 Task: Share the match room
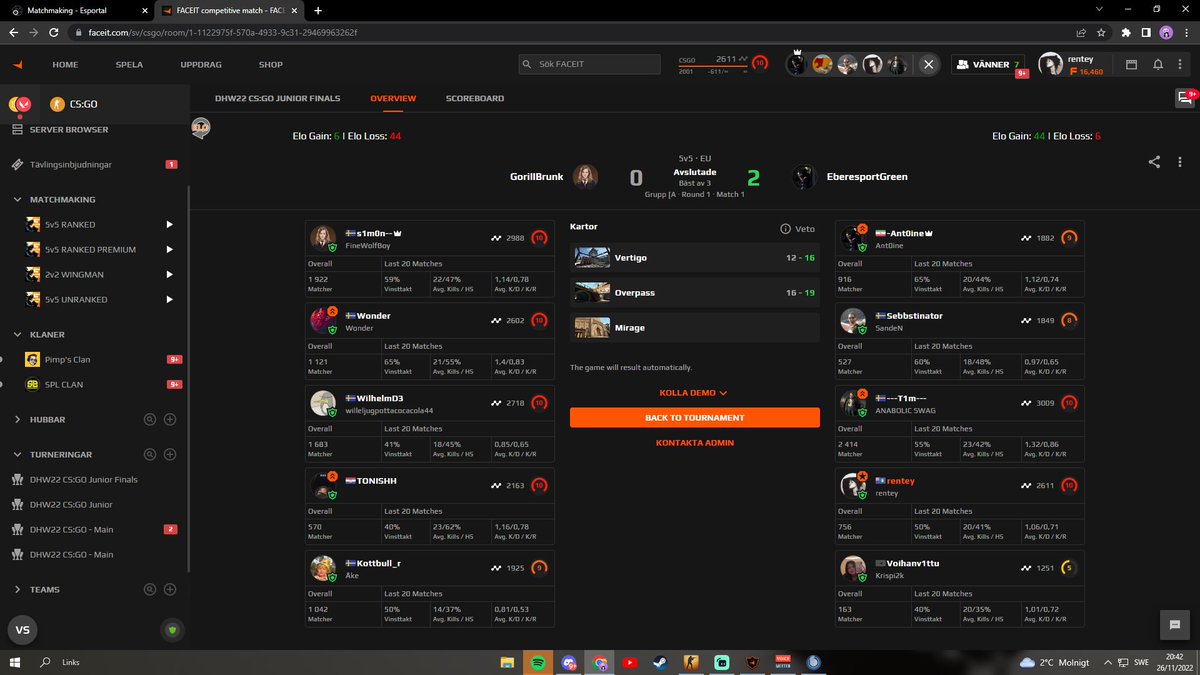point(1155,162)
